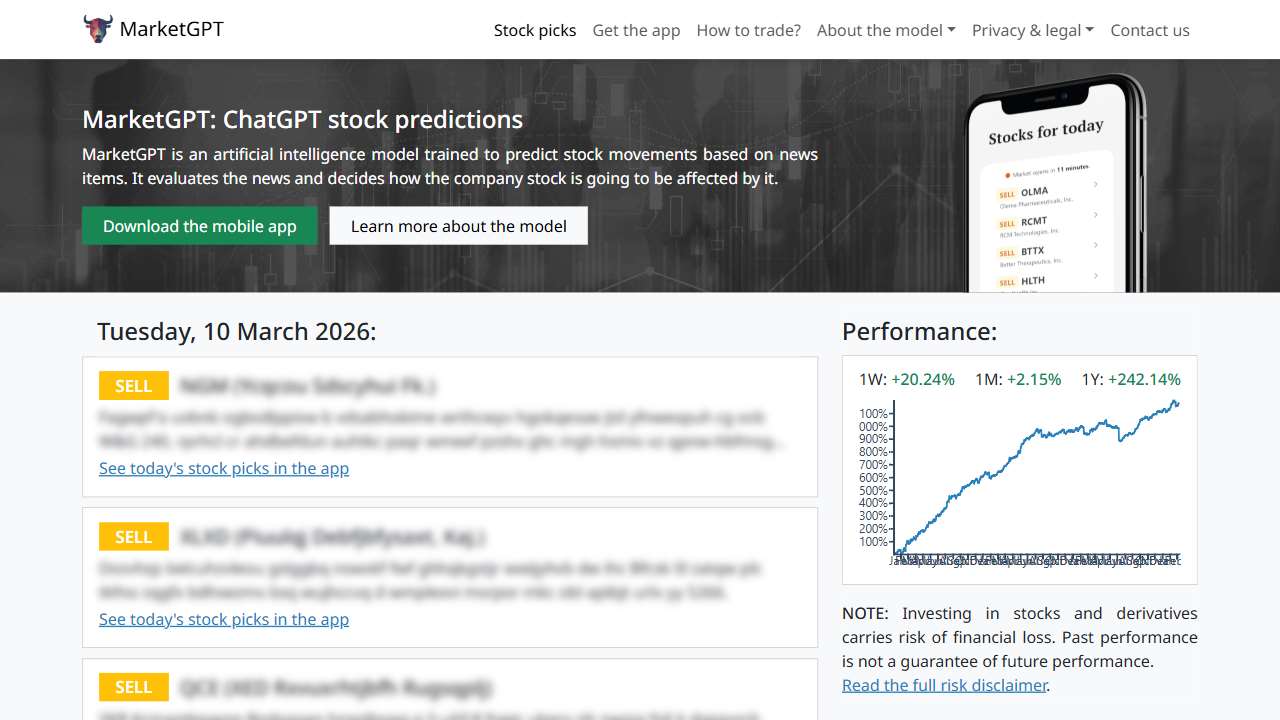Click the SELL badge on the XLKD card
The height and width of the screenshot is (720, 1280).
point(133,536)
